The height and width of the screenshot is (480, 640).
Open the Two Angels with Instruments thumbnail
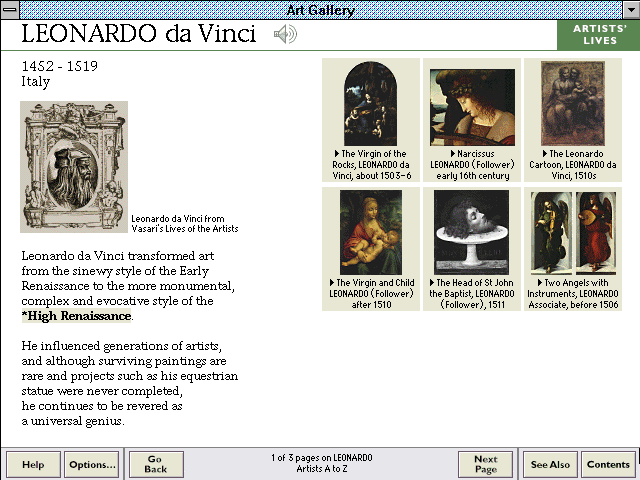(573, 232)
